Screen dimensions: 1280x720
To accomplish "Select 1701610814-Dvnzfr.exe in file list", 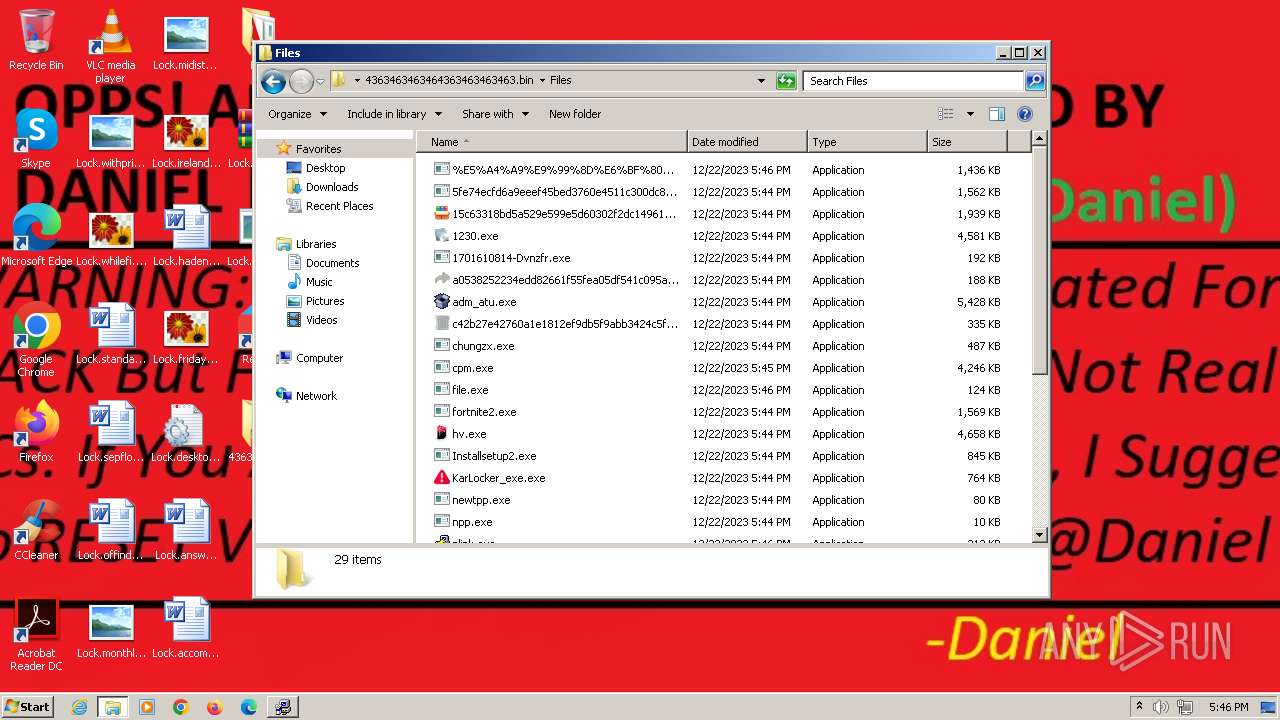I will tap(511, 258).
